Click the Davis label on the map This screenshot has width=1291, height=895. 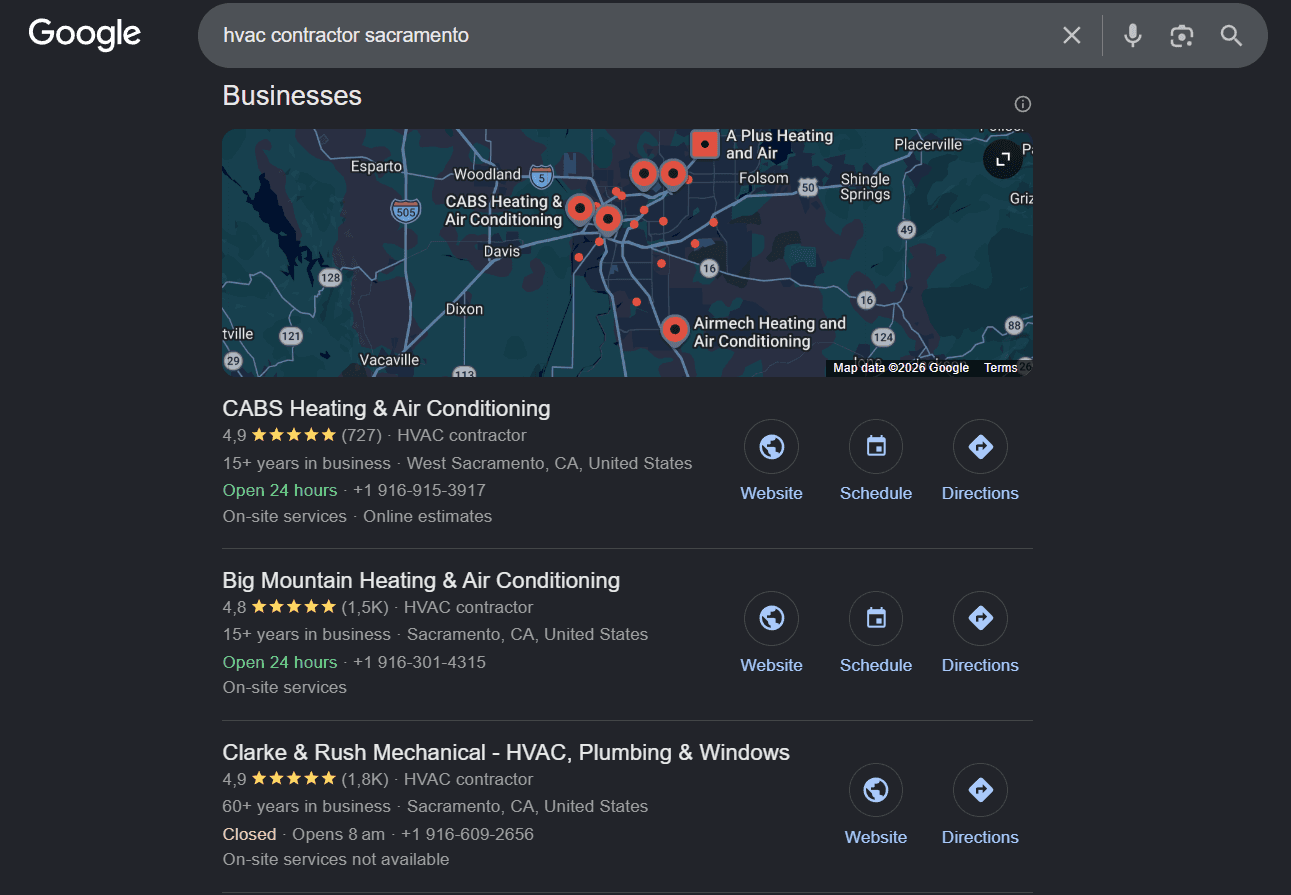502,251
